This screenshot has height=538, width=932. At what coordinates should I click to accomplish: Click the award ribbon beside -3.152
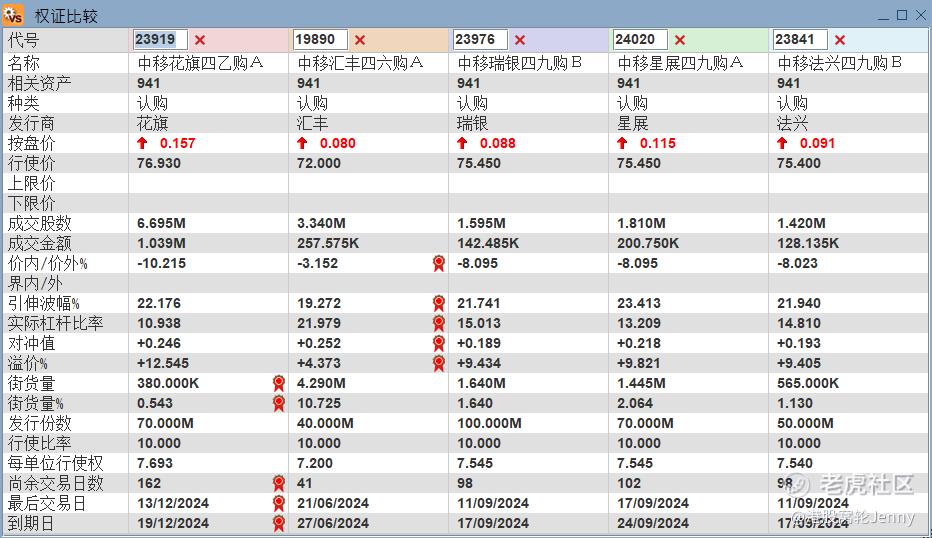click(439, 263)
